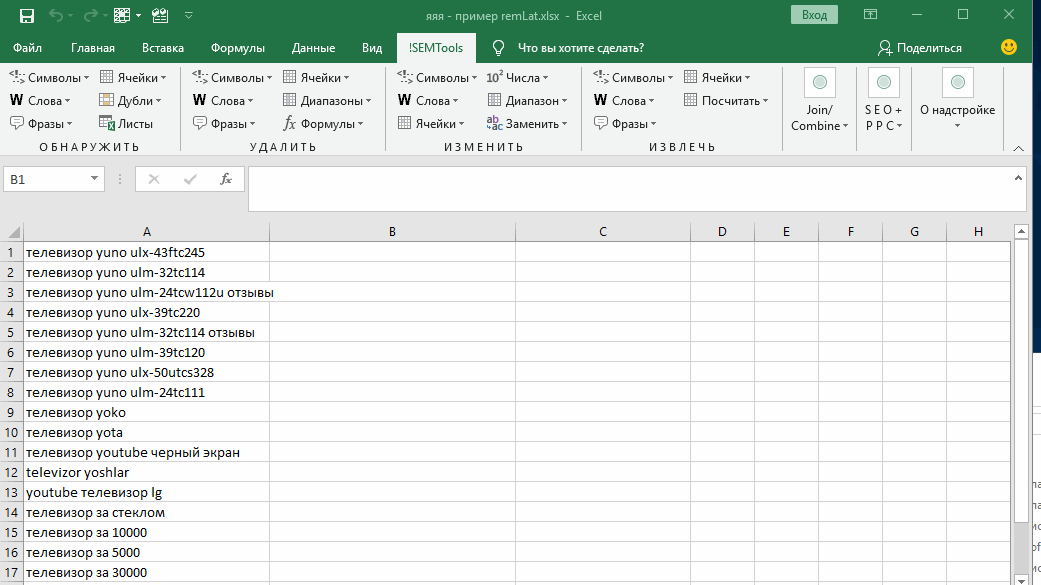Open the Данные ribbon tab

coord(313,48)
